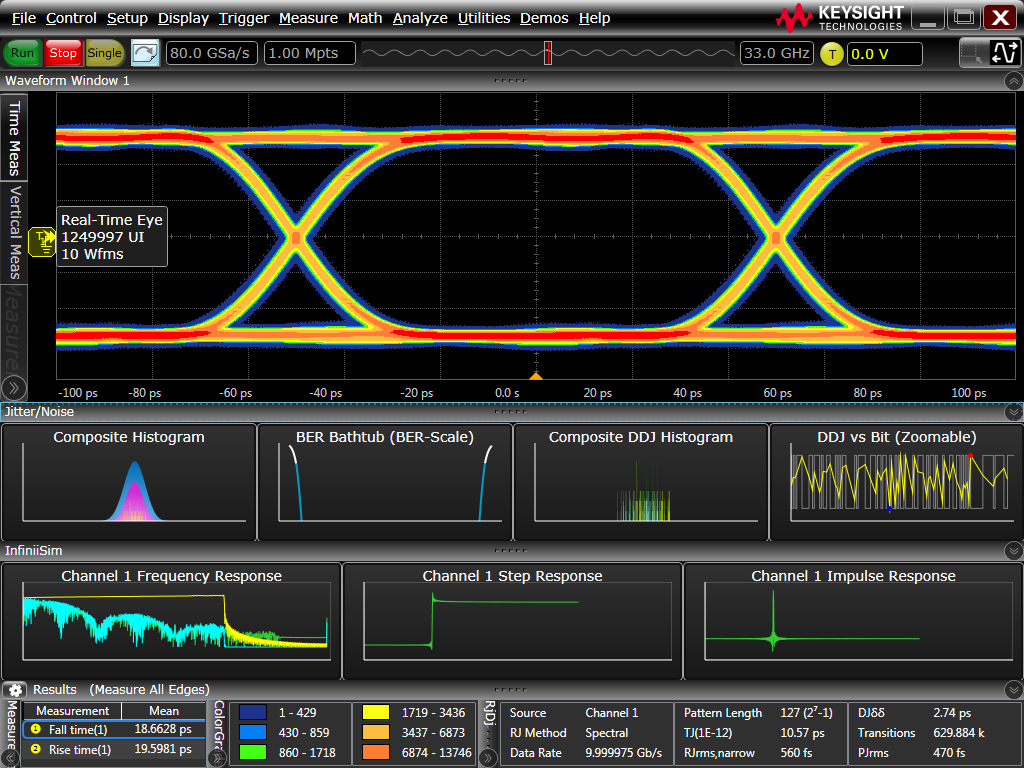Click the Real-Time Eye function icon
The width and height of the screenshot is (1024, 768).
coord(41,241)
